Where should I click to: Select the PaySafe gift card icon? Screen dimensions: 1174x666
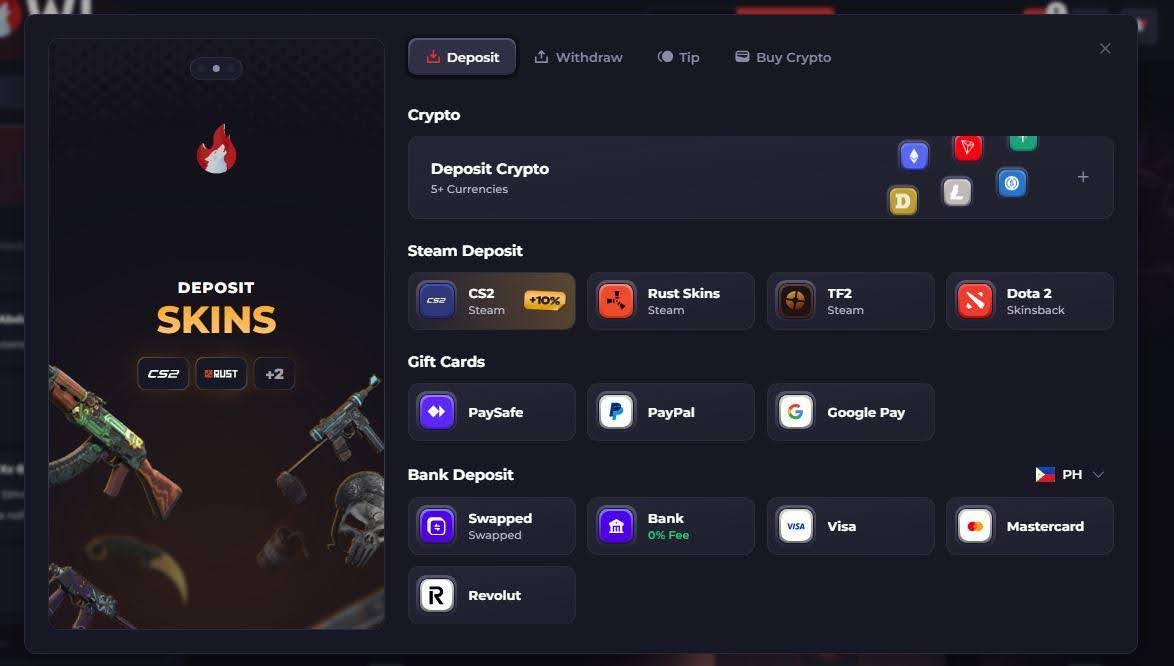click(437, 412)
